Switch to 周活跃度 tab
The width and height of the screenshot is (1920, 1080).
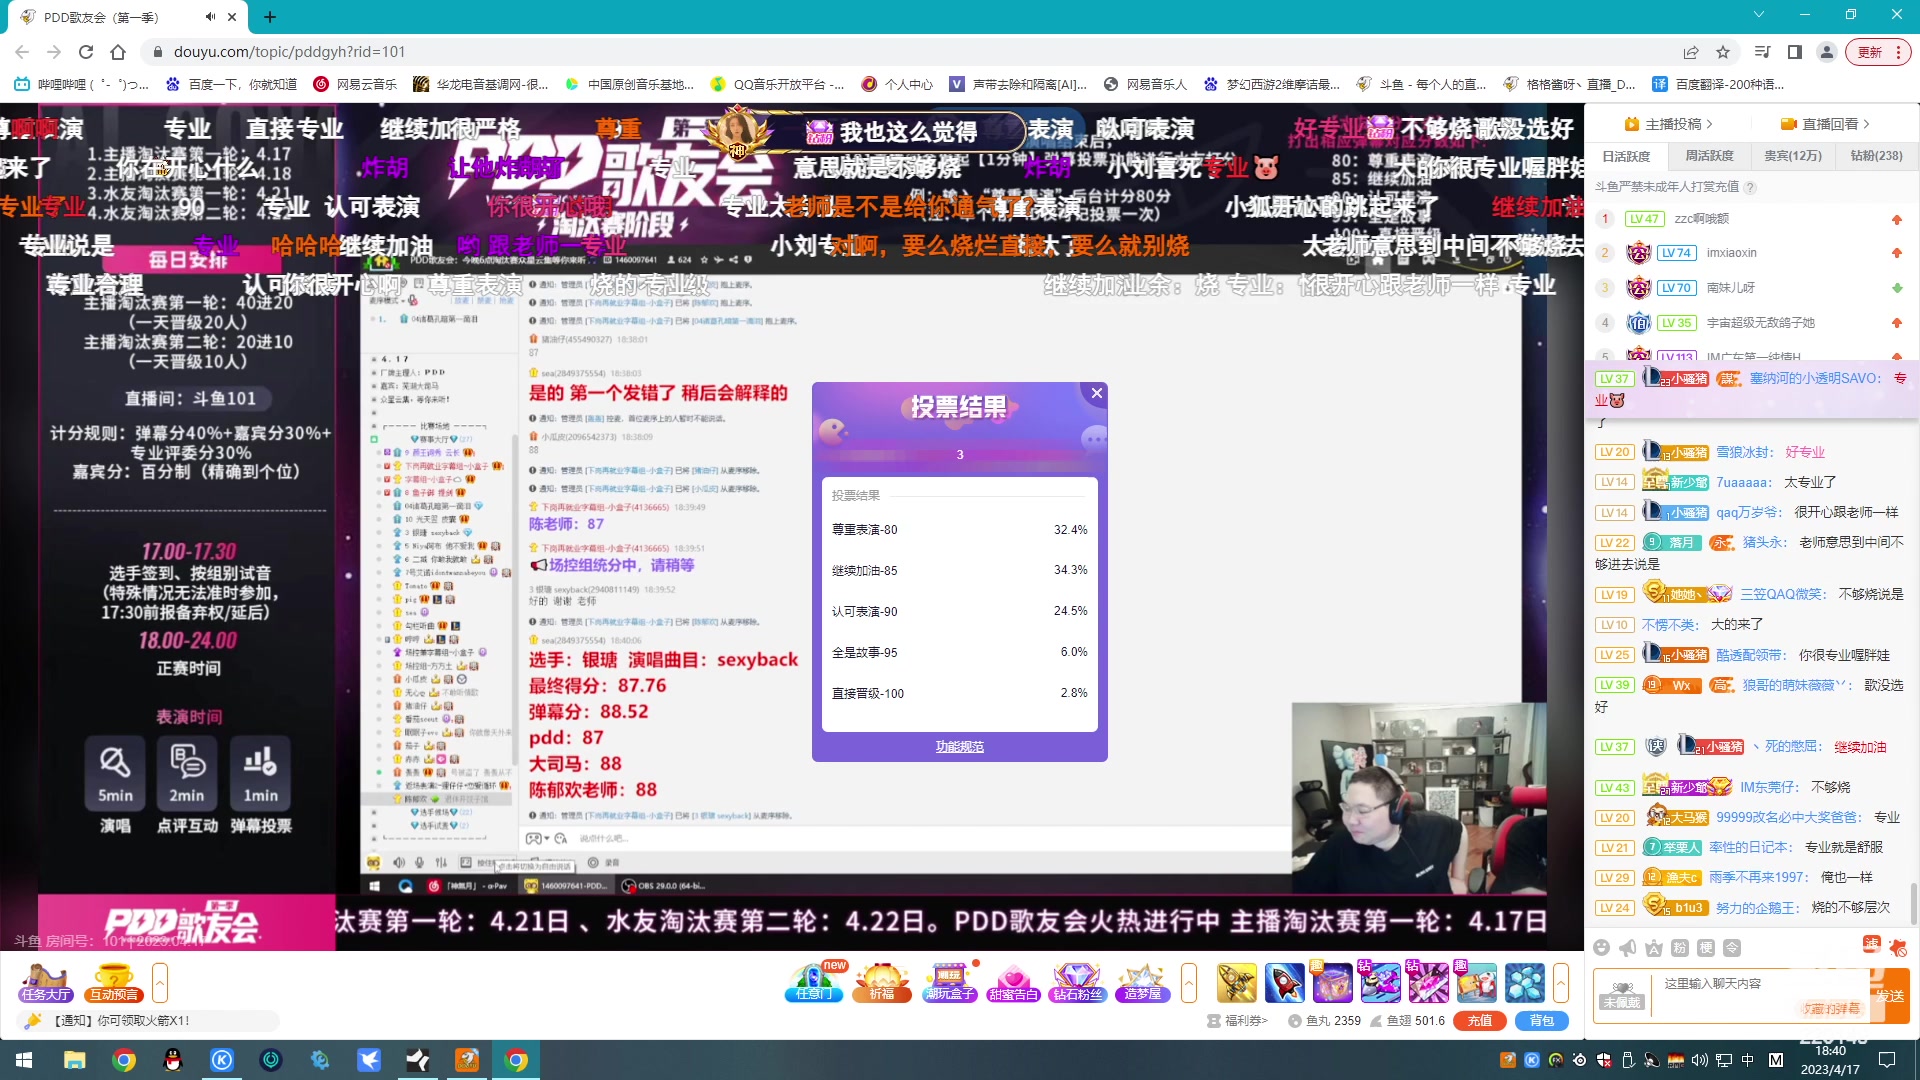click(1710, 156)
